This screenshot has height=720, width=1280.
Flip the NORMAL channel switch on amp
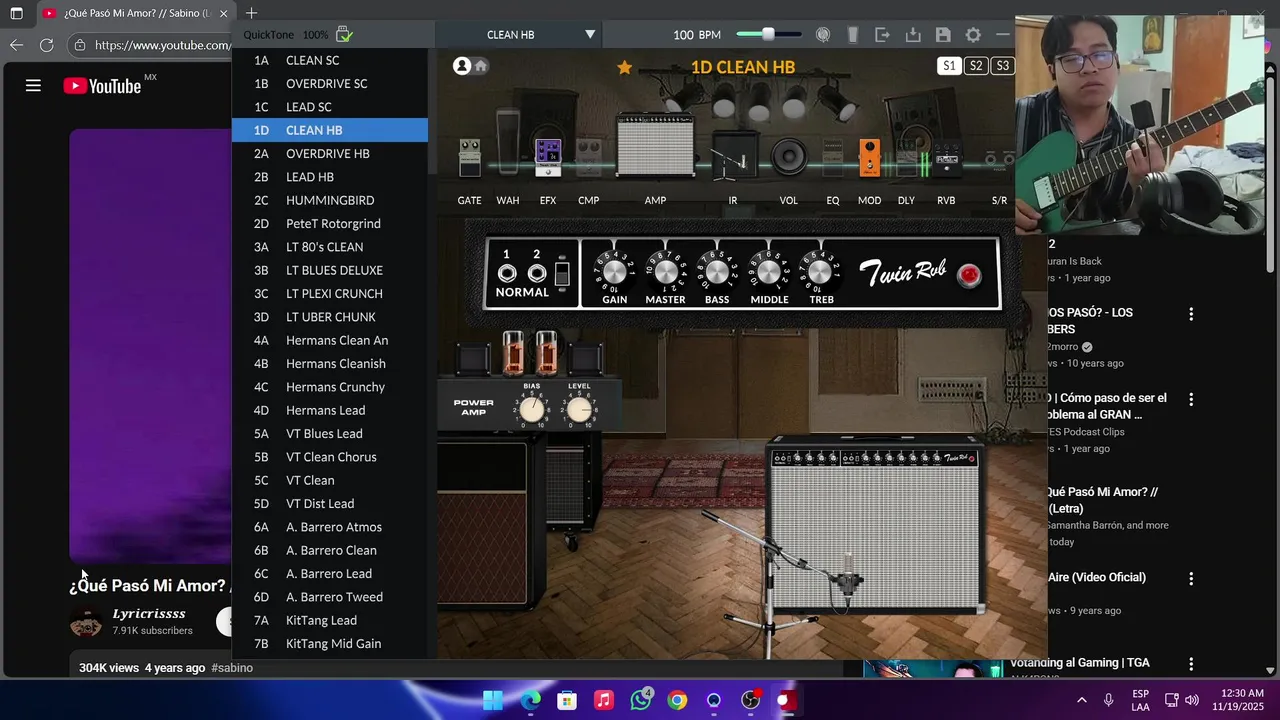point(562,272)
